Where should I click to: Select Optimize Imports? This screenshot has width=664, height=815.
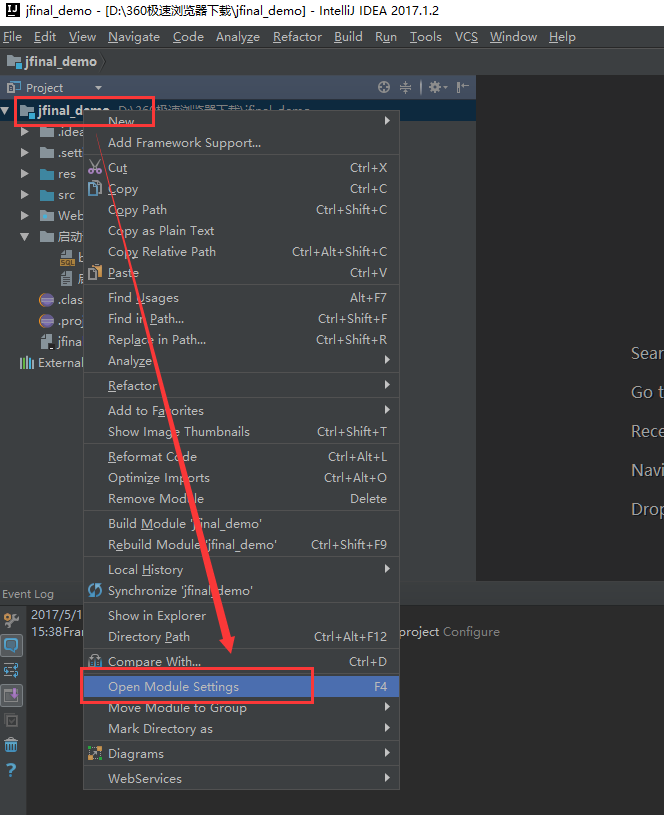click(x=241, y=477)
